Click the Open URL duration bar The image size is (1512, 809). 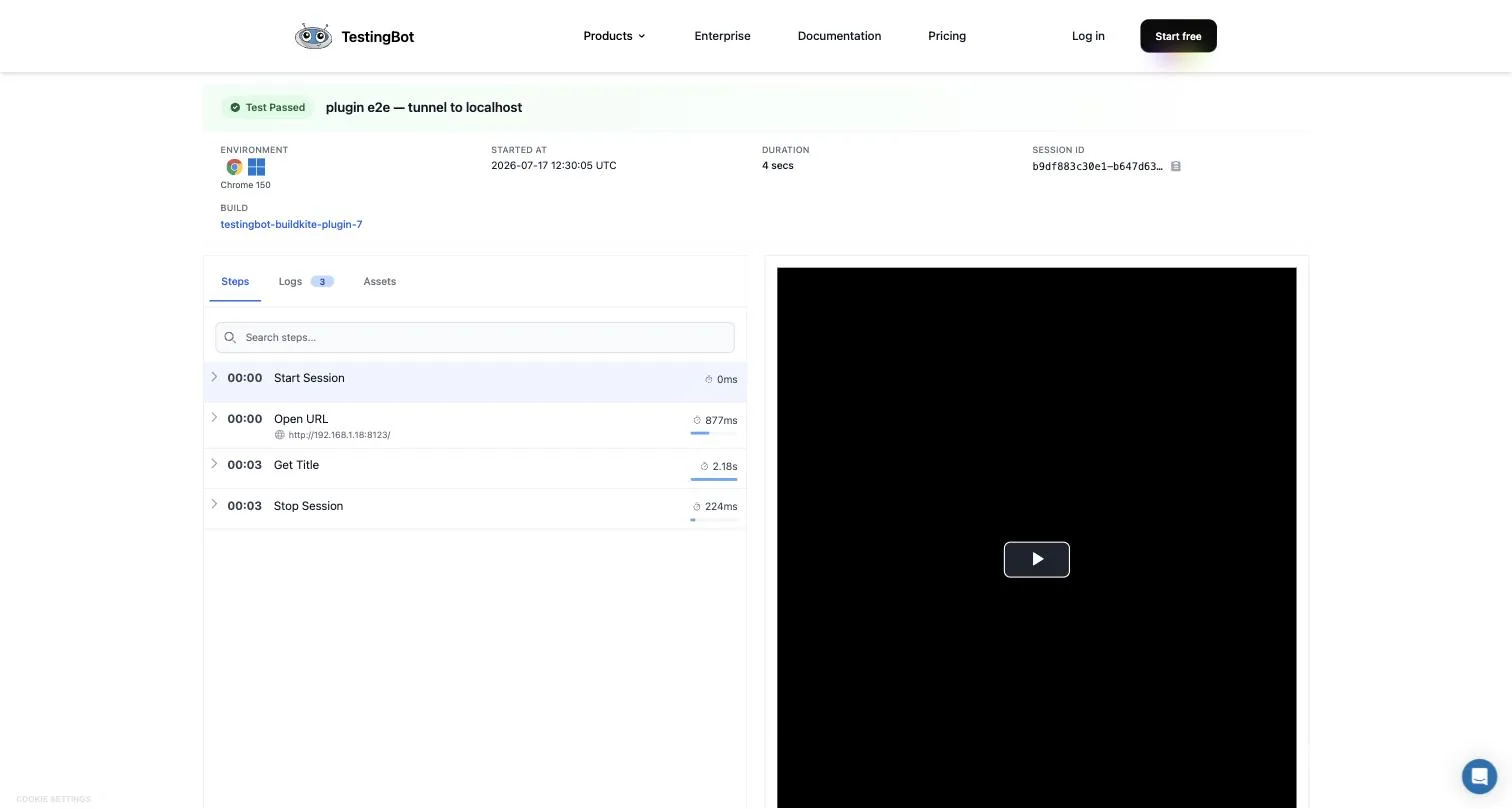pyautogui.click(x=713, y=433)
